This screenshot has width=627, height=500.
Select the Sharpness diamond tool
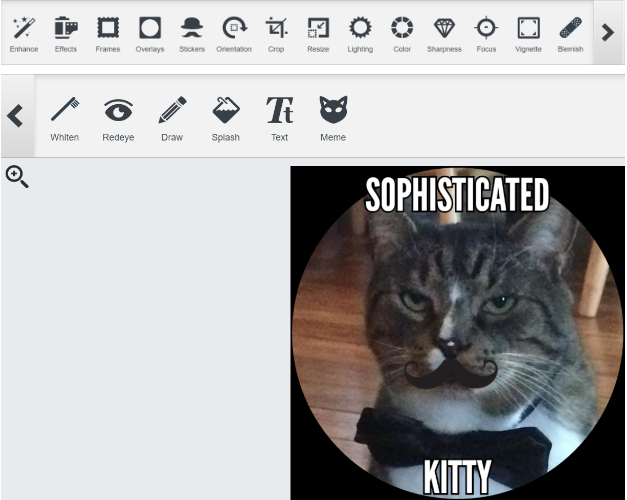point(444,34)
